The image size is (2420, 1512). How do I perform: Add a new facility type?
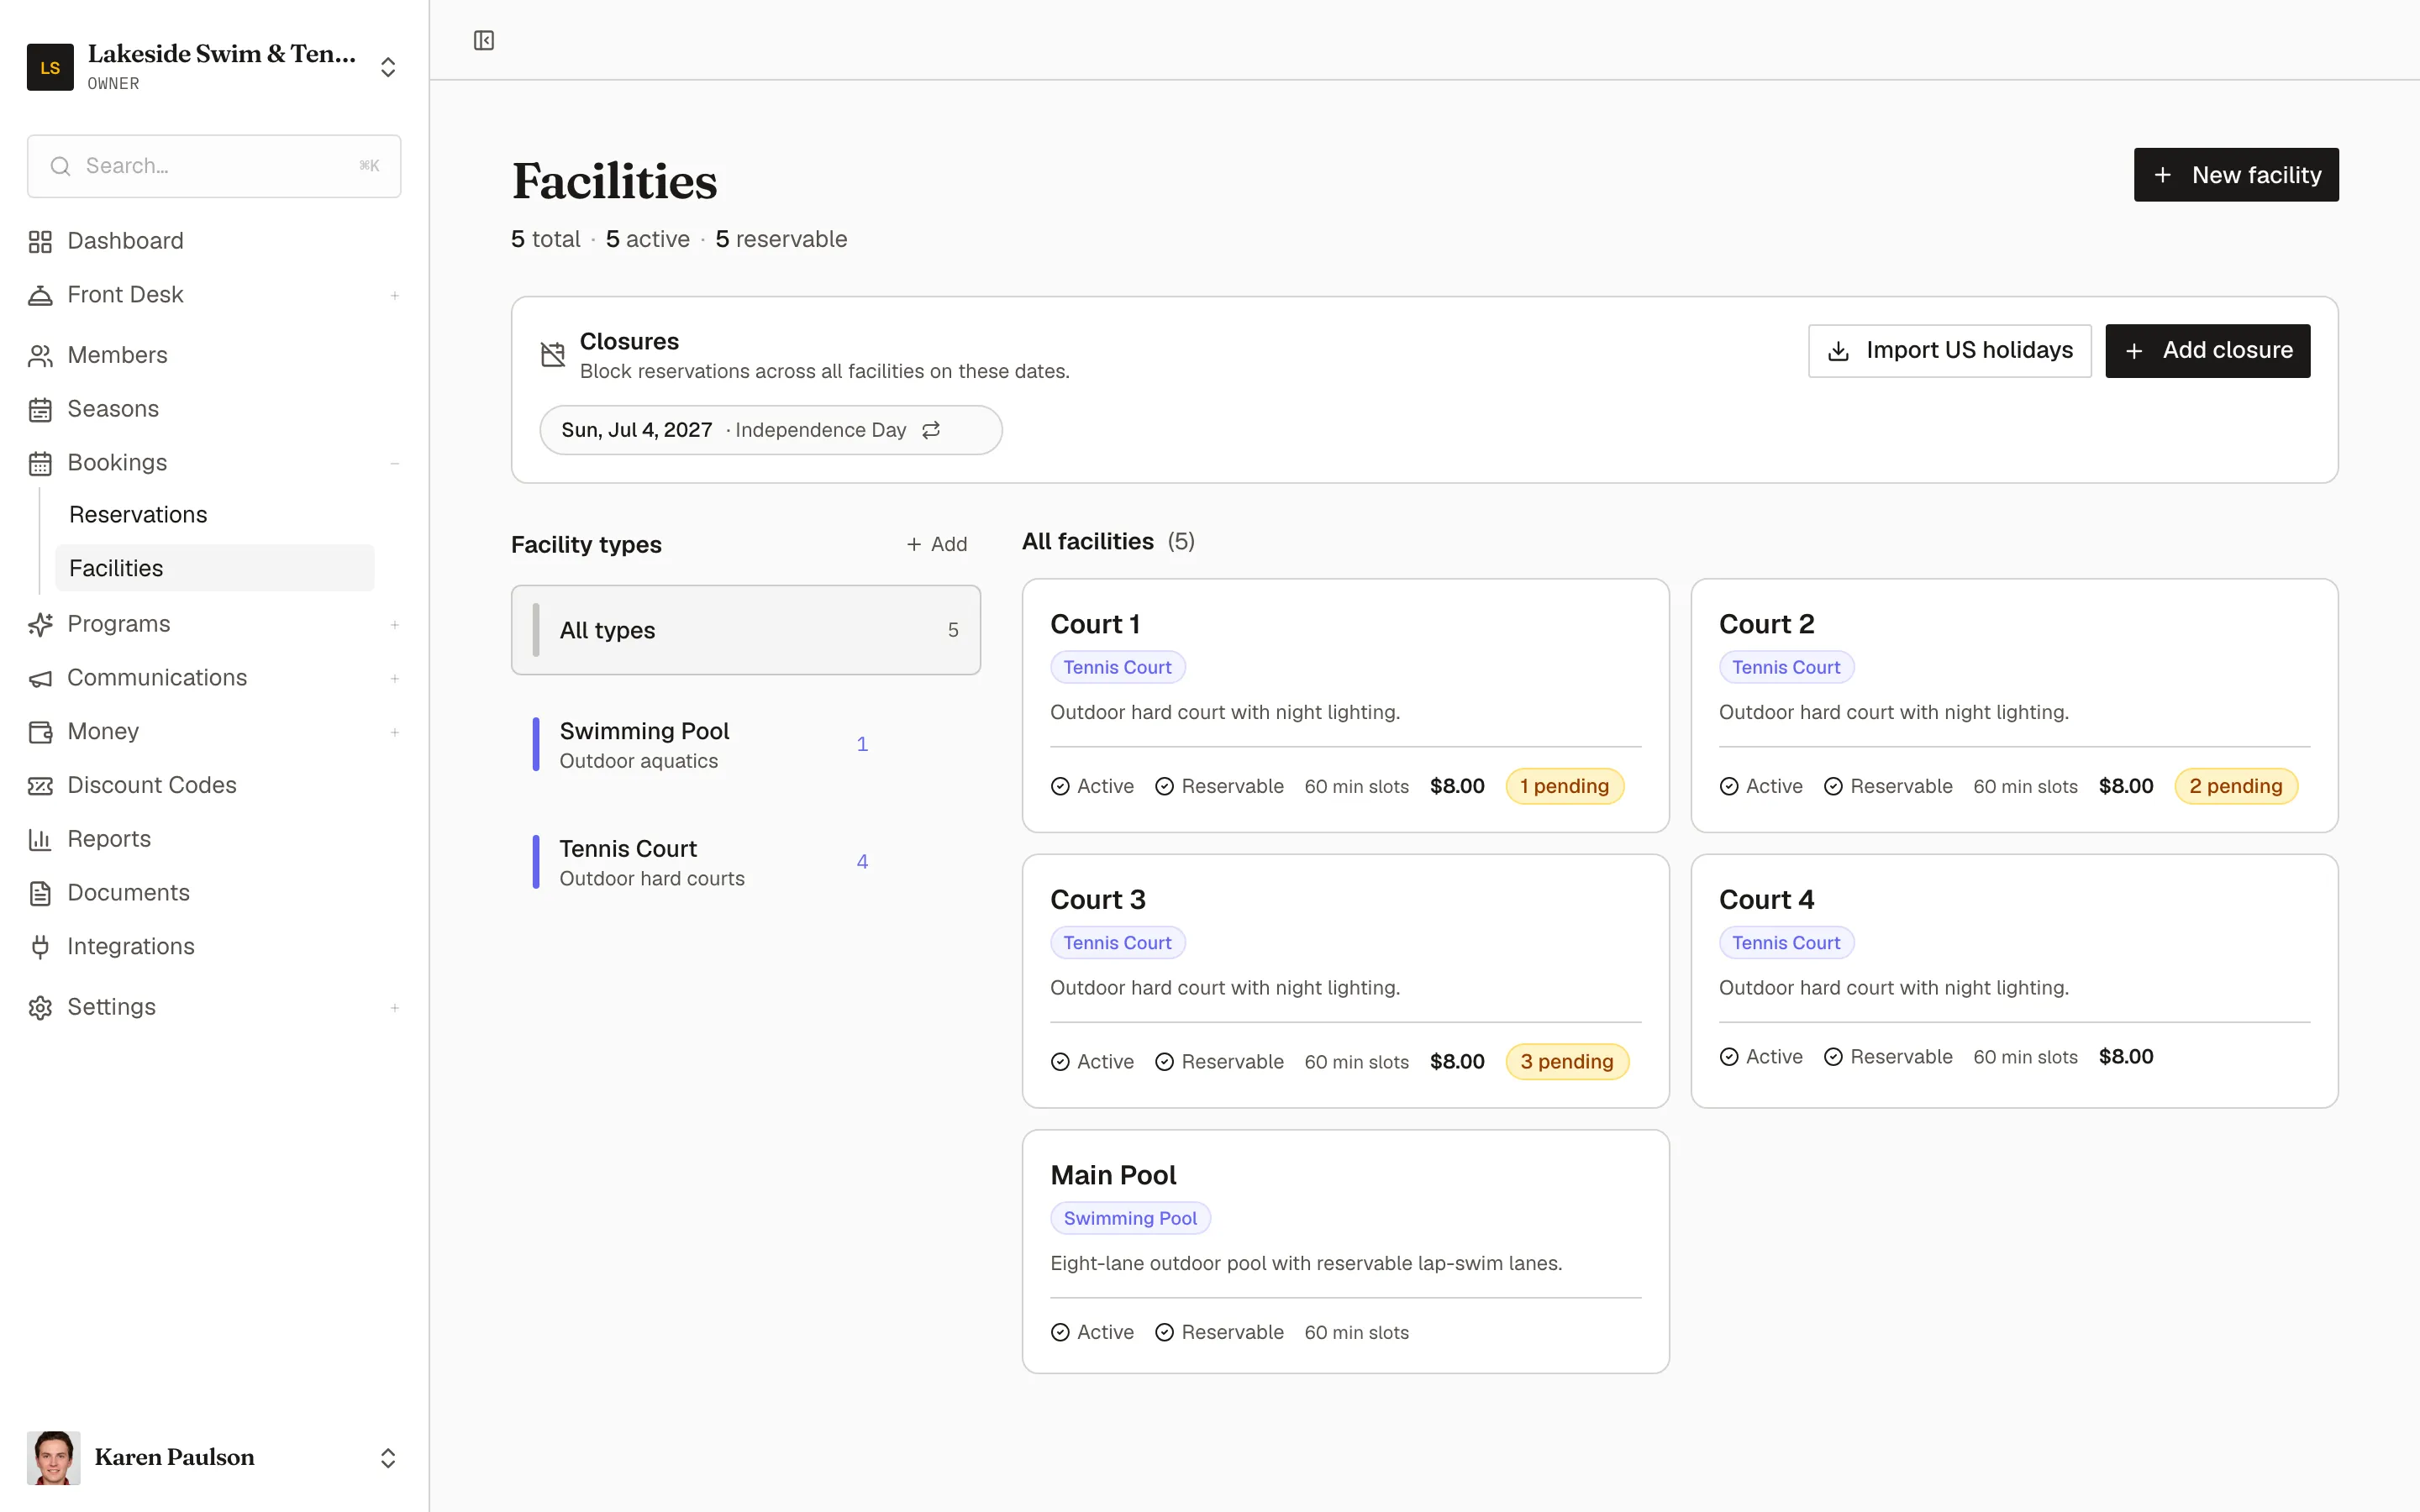[x=937, y=544]
